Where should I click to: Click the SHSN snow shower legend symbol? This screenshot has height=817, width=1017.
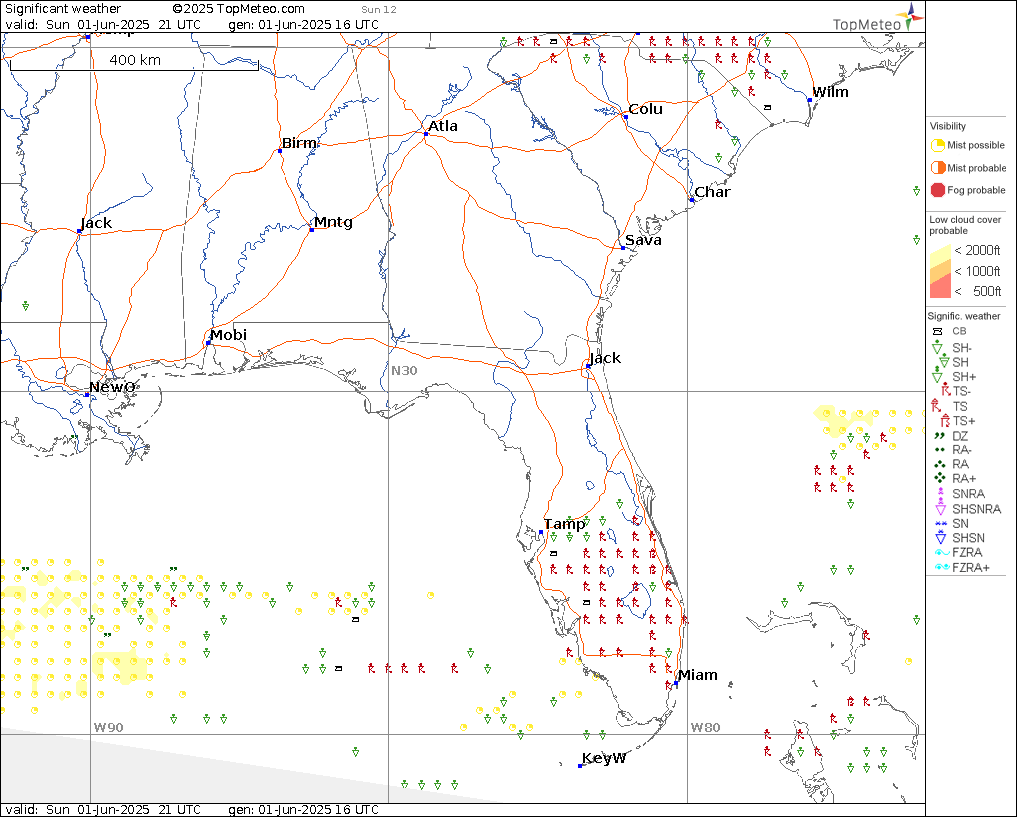(x=941, y=537)
